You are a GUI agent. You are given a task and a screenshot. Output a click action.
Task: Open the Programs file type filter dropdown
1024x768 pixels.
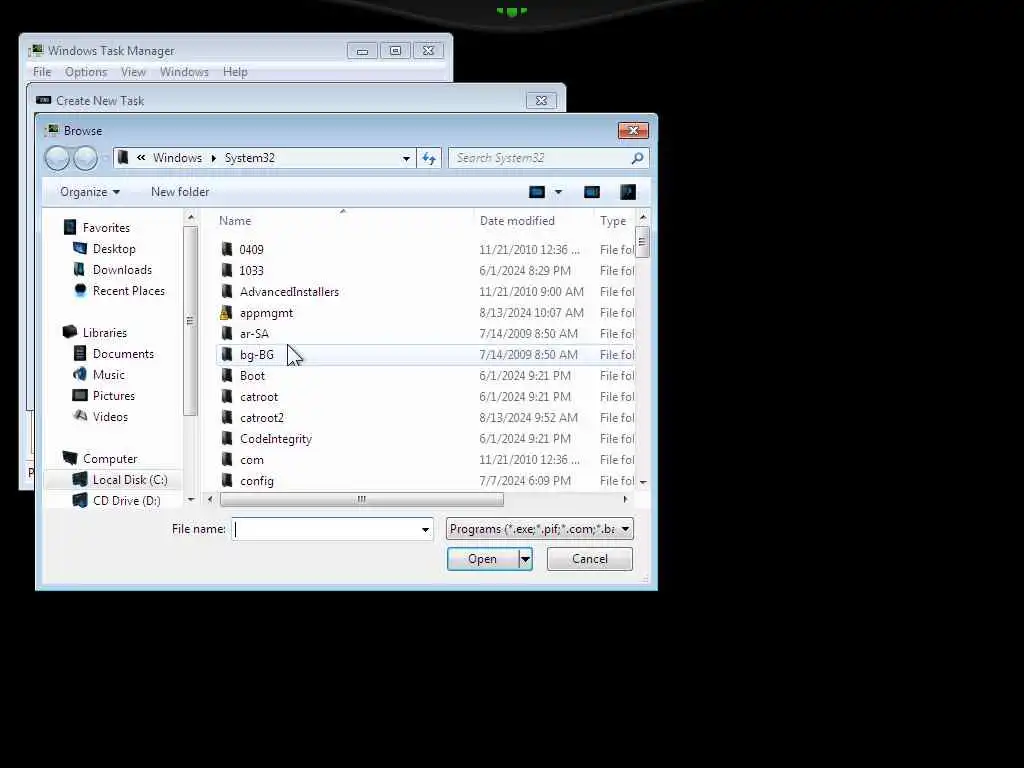[539, 529]
